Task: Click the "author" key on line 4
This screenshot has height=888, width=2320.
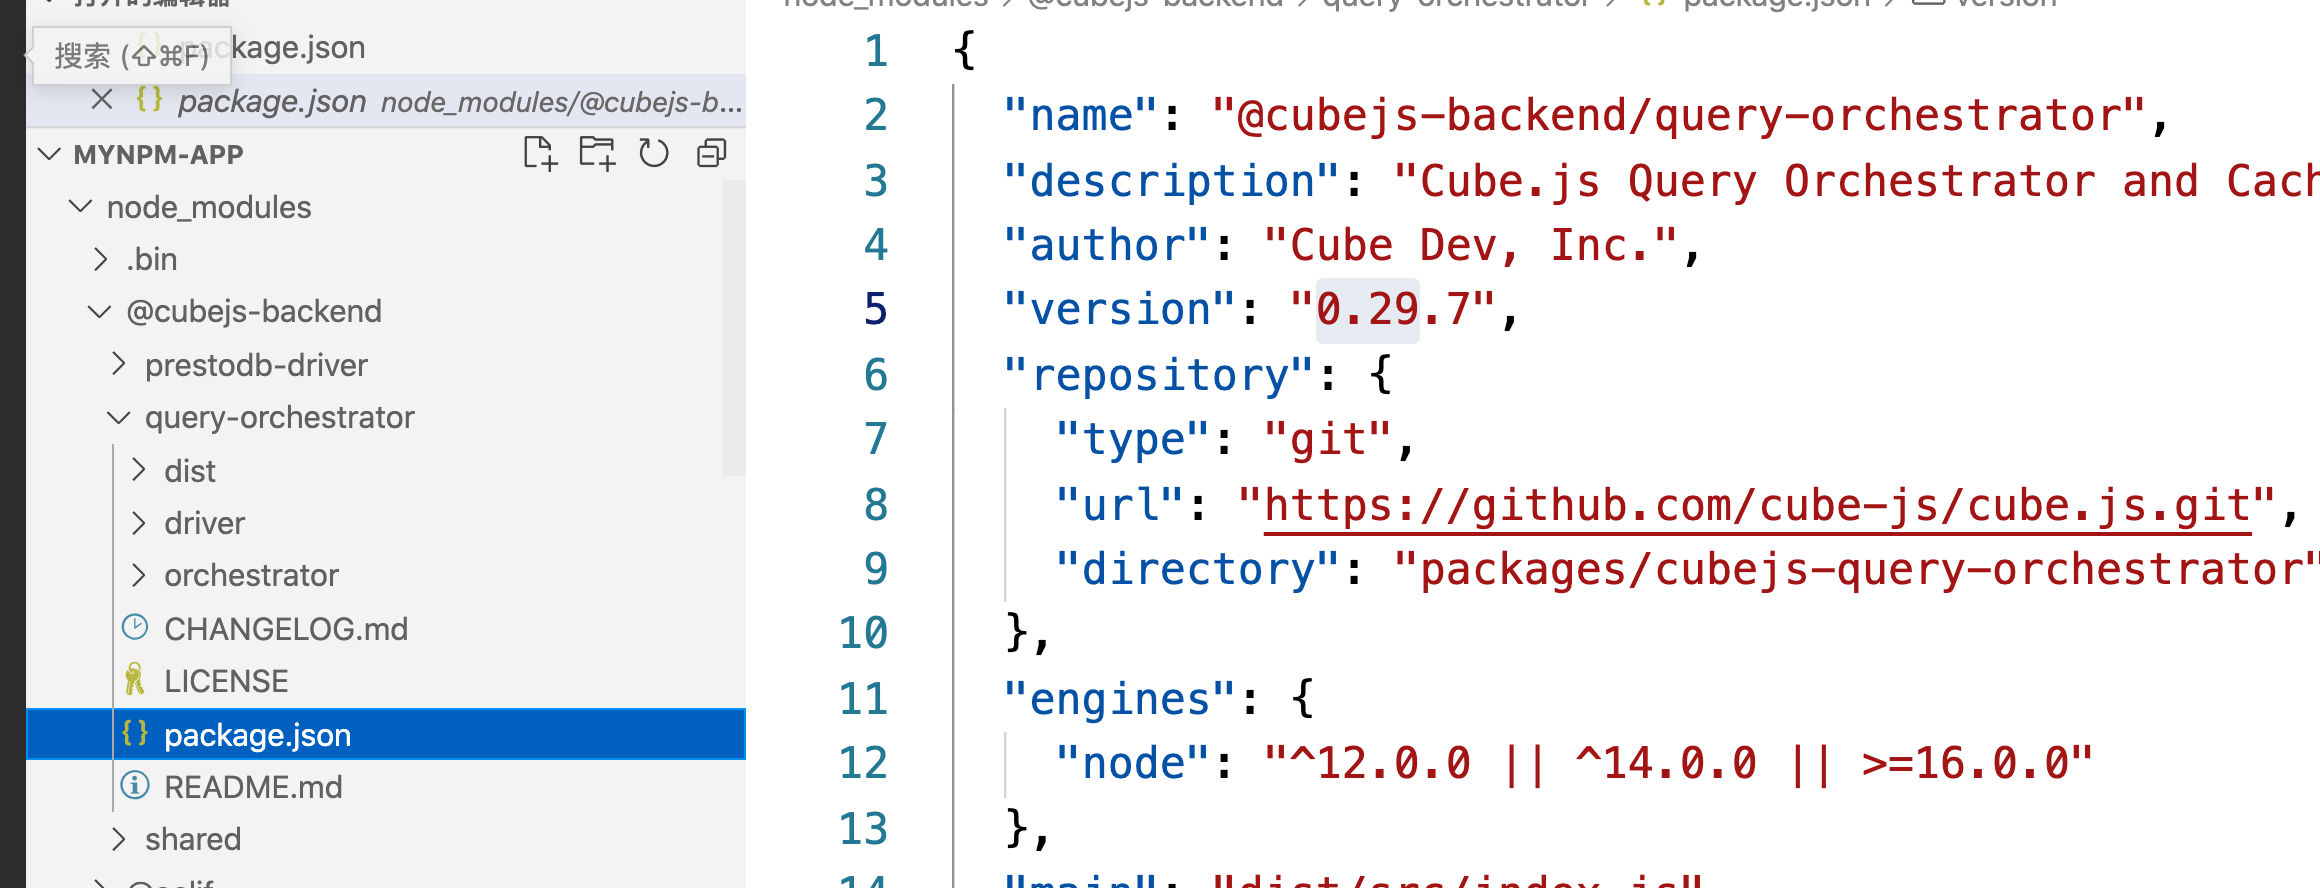Action: coord(1107,246)
